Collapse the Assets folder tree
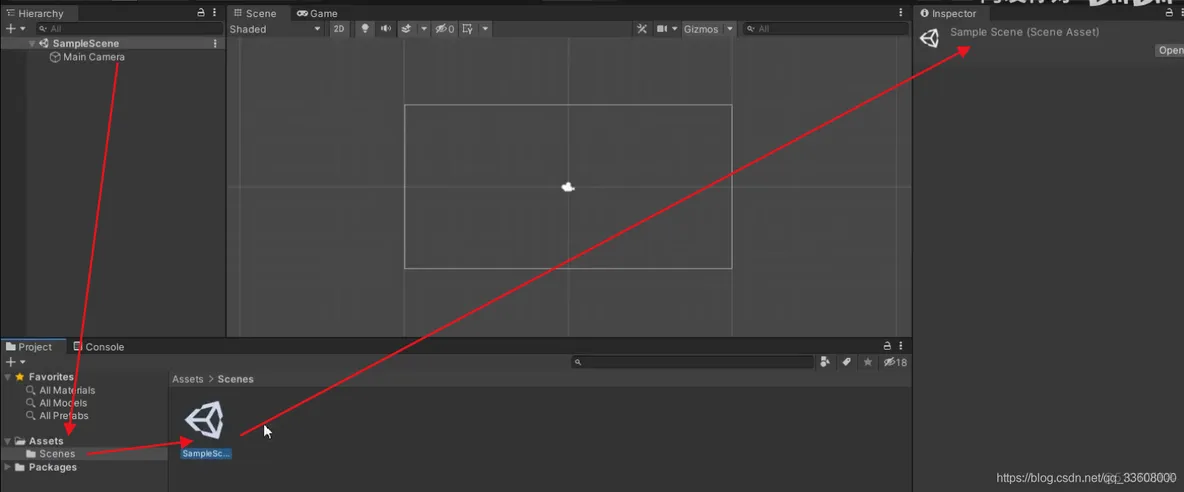The image size is (1184, 492). point(8,441)
